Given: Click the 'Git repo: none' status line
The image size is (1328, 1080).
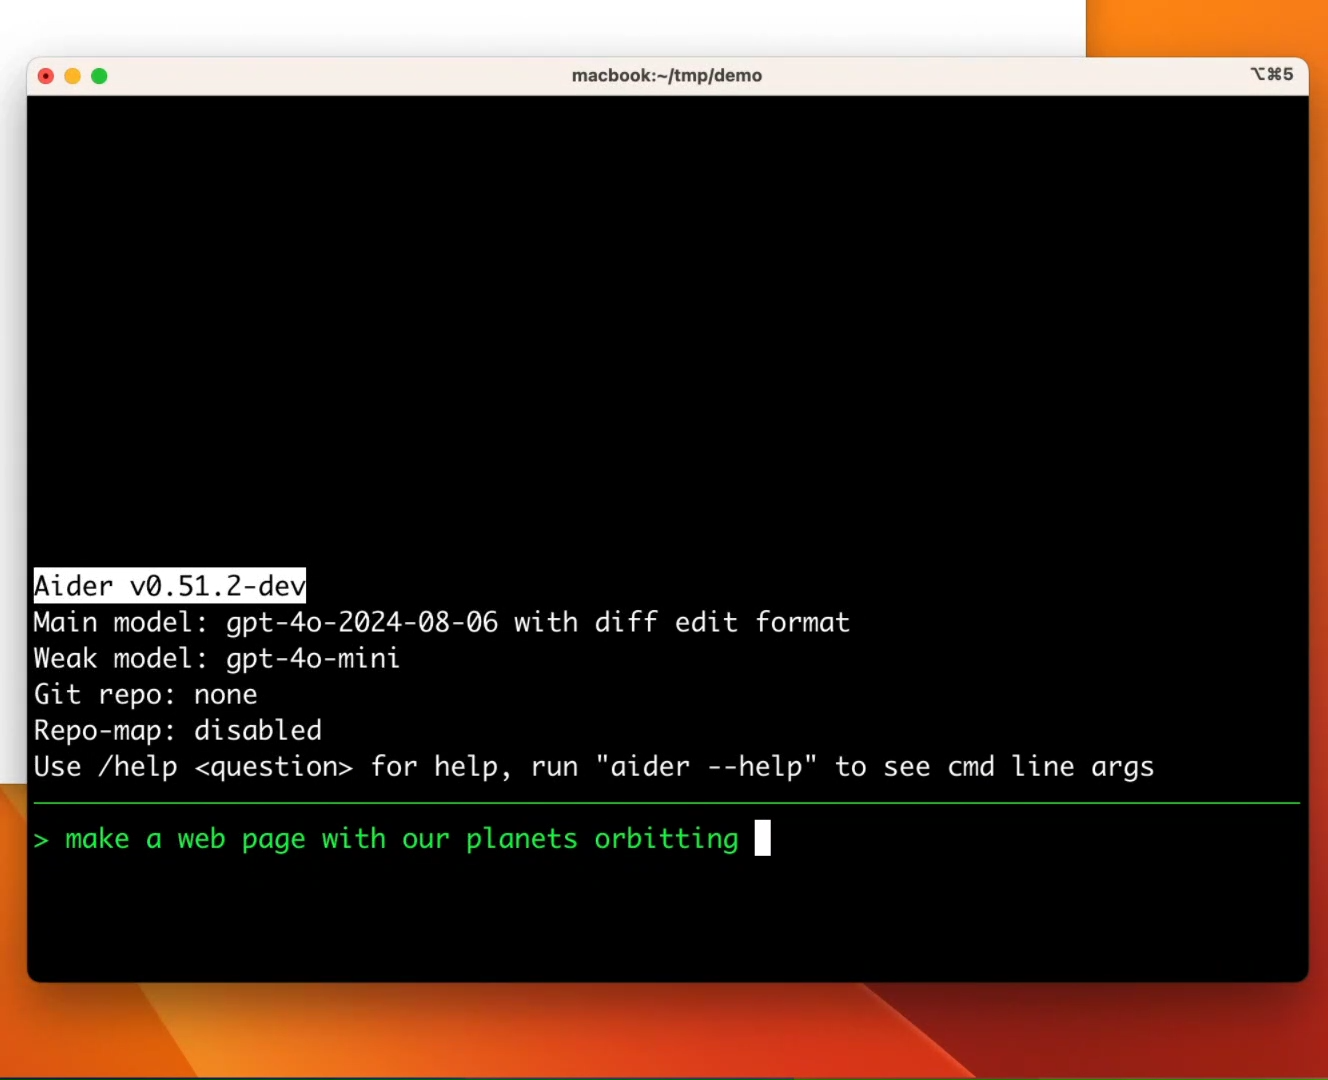Looking at the screenshot, I should click(144, 694).
